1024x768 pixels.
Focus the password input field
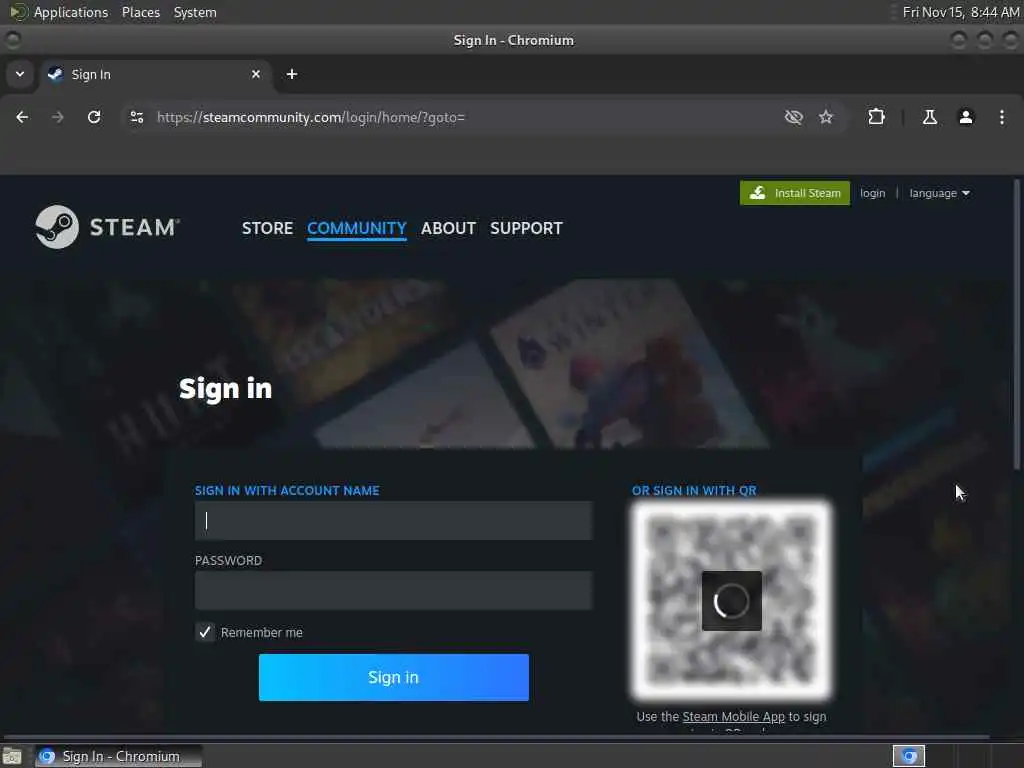pos(393,590)
